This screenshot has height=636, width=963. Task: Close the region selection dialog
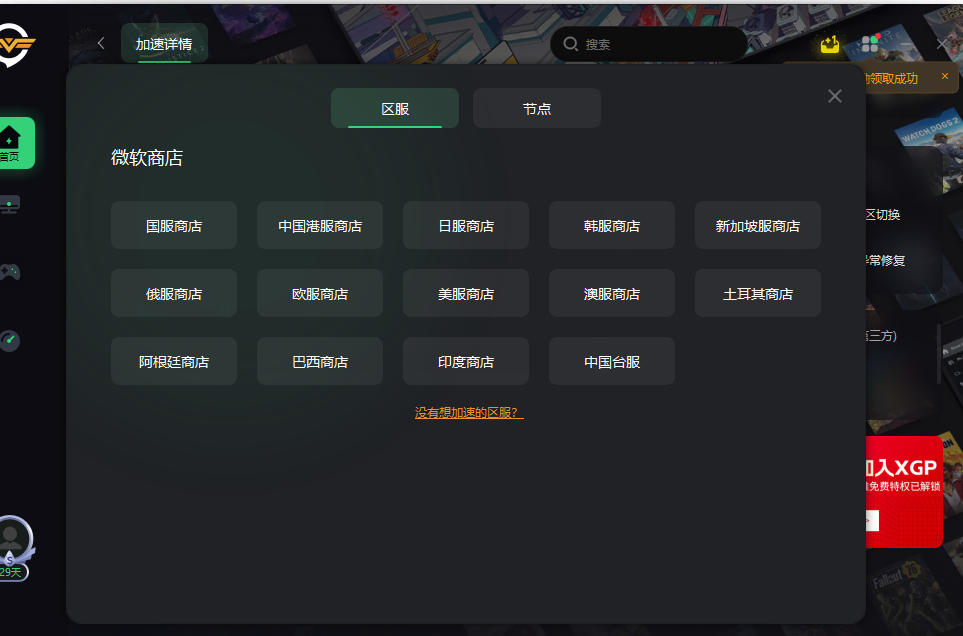point(835,96)
